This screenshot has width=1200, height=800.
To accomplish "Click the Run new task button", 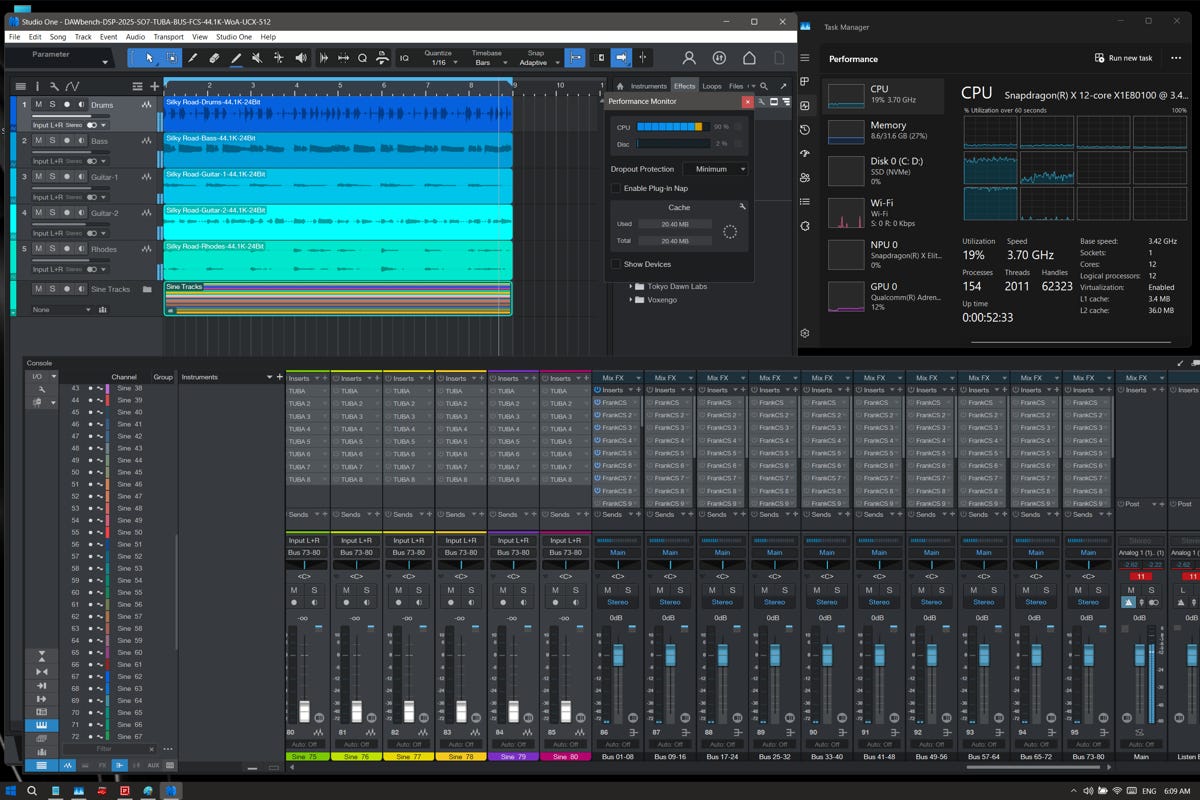I will point(1124,58).
